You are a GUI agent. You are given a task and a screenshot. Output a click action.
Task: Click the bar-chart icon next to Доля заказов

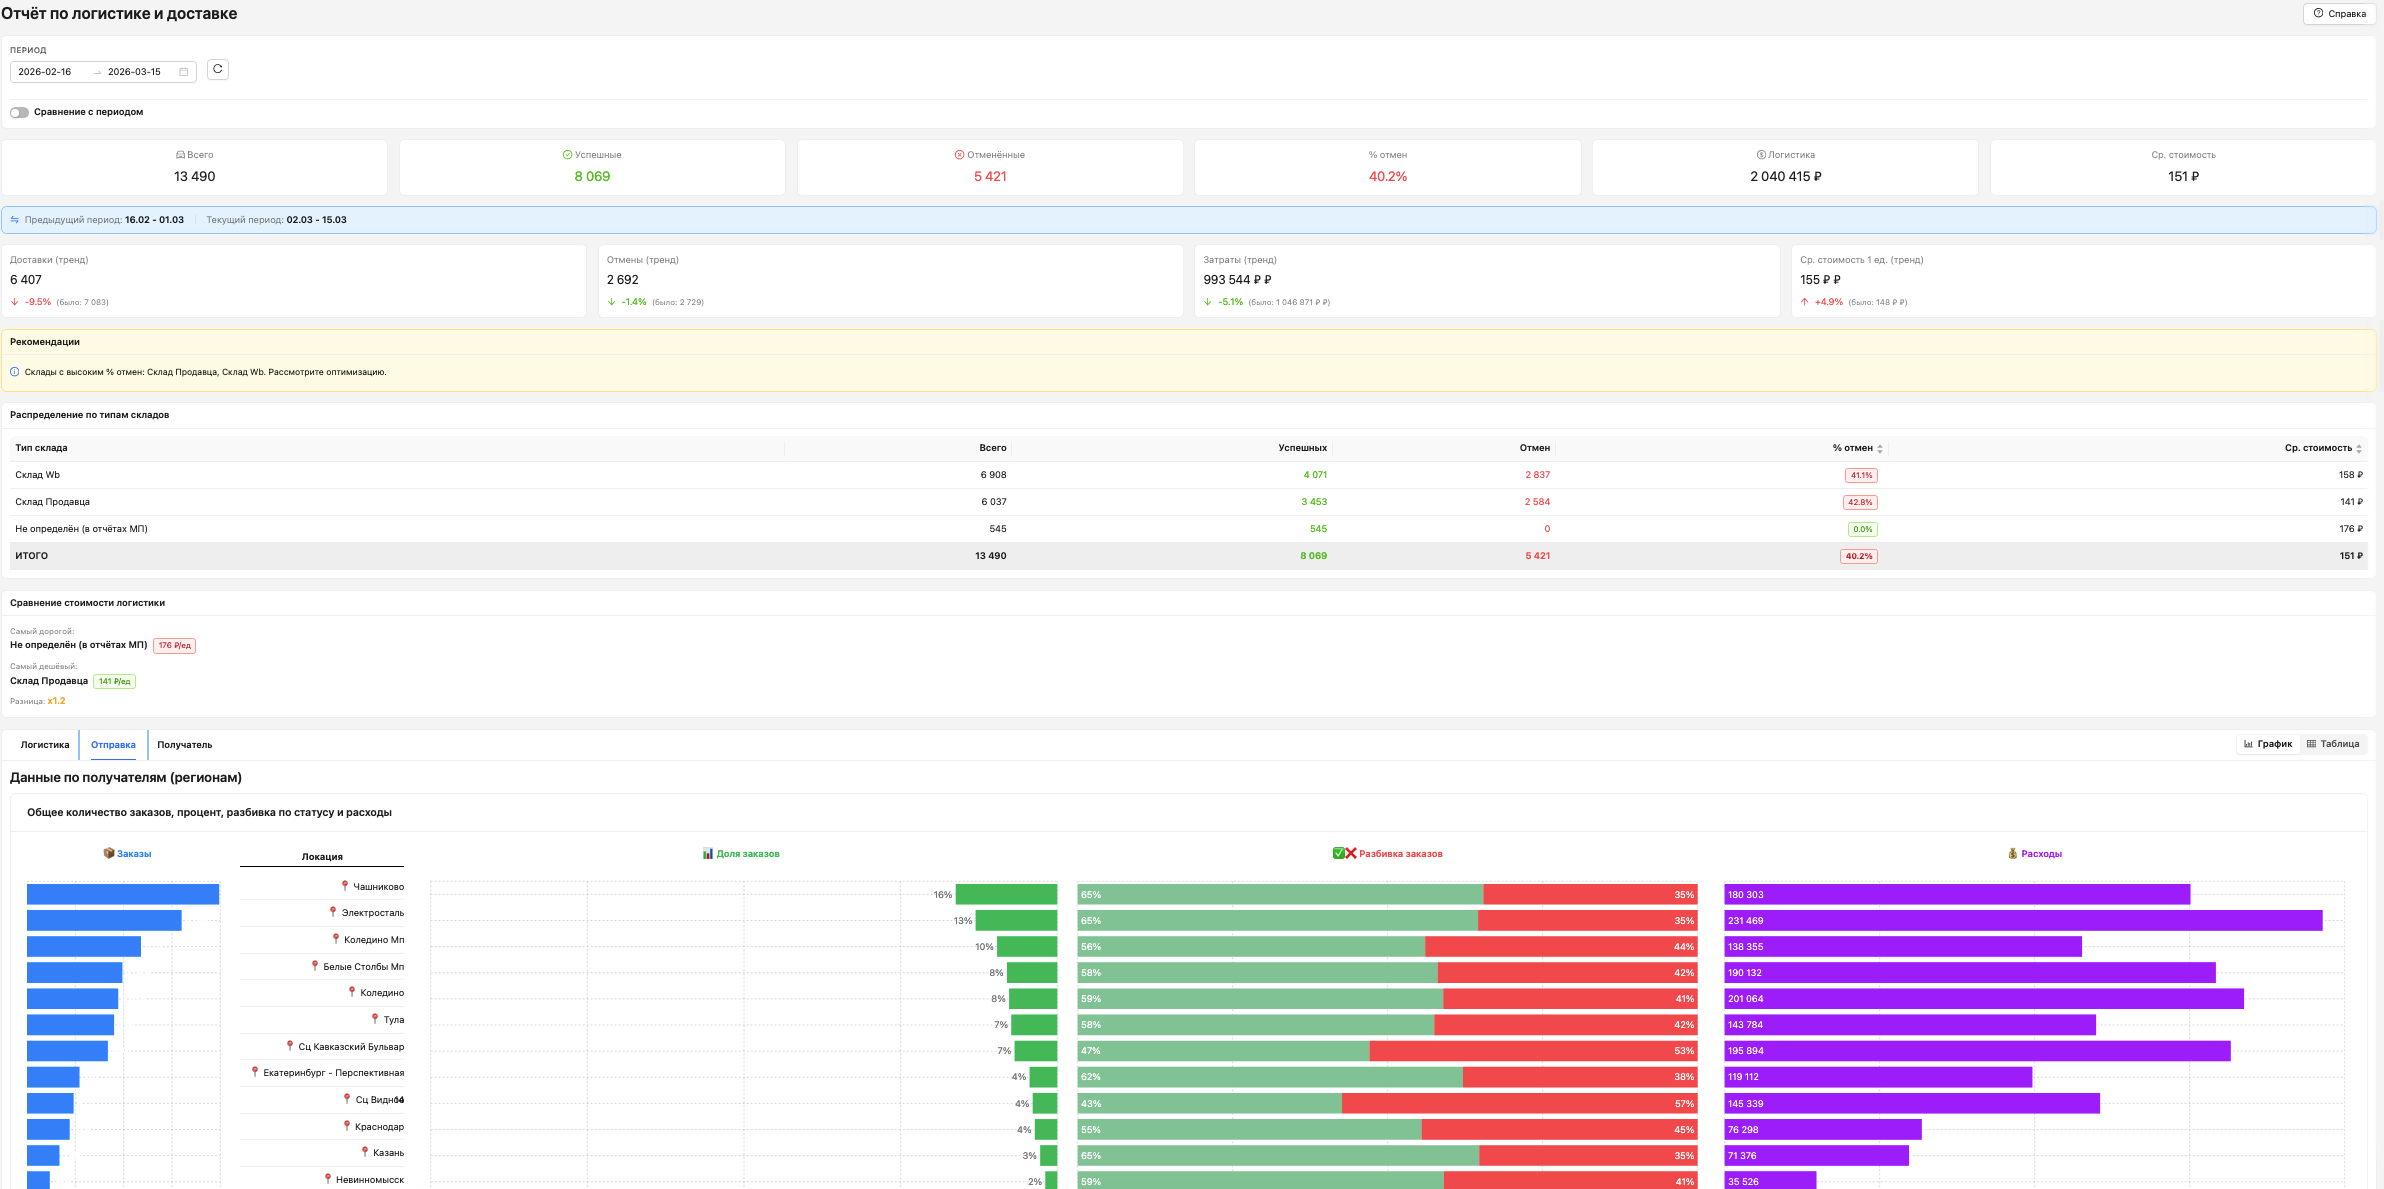pyautogui.click(x=708, y=854)
